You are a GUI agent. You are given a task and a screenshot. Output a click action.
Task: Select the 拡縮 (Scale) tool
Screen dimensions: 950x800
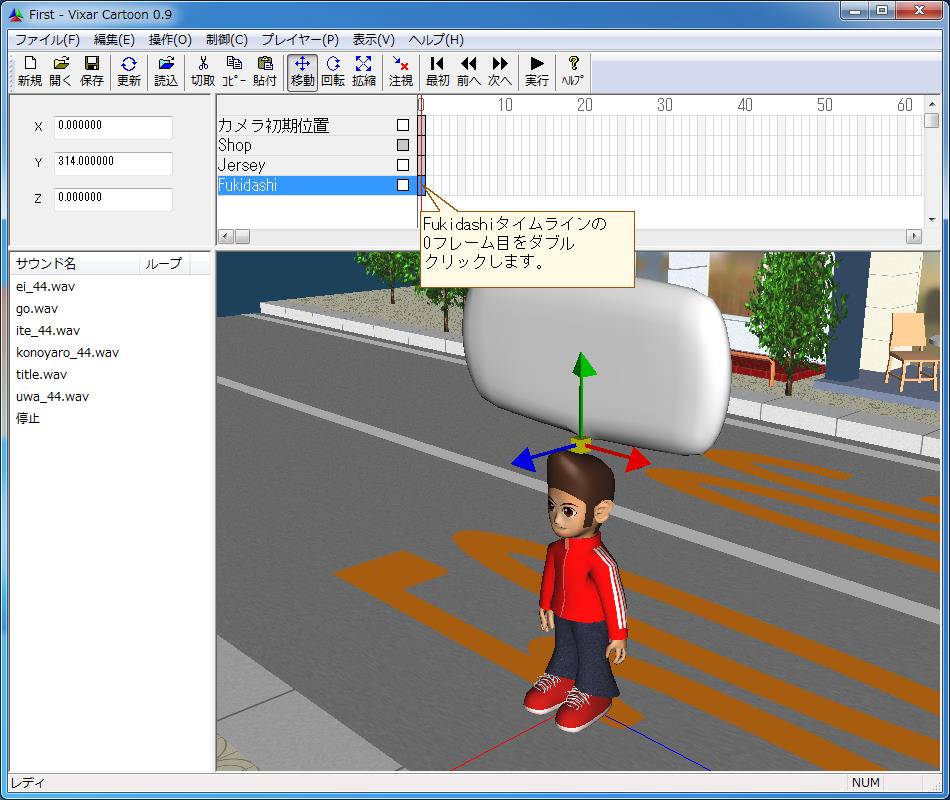click(x=364, y=71)
